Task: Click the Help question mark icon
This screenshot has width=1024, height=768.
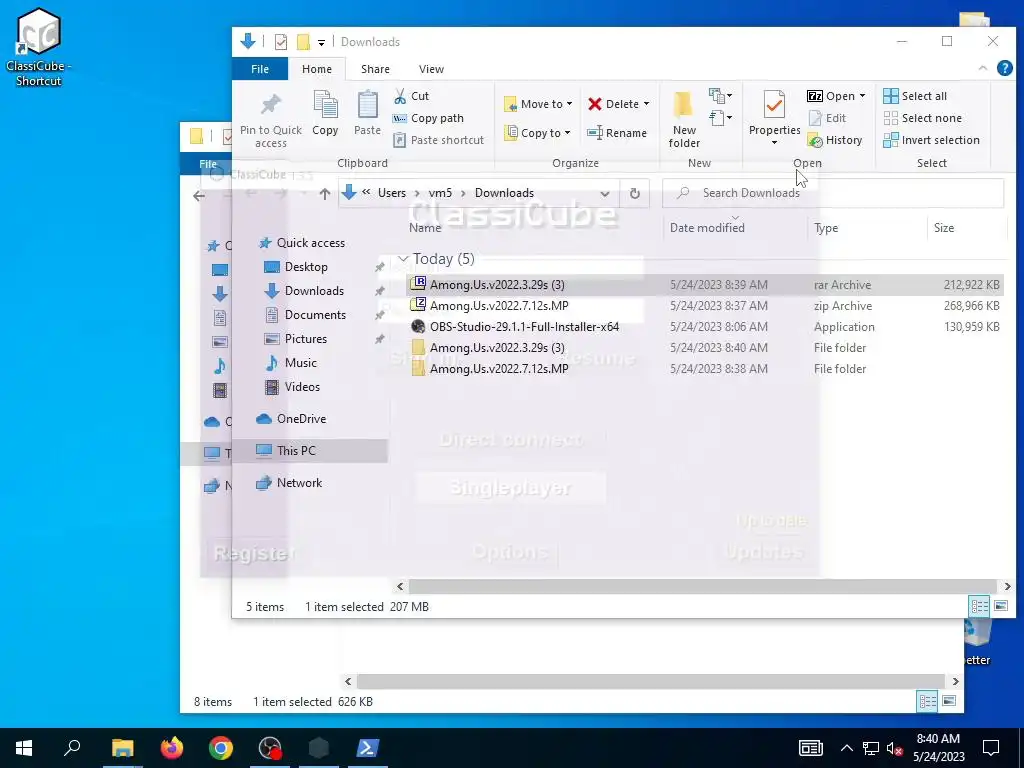Action: [1004, 68]
